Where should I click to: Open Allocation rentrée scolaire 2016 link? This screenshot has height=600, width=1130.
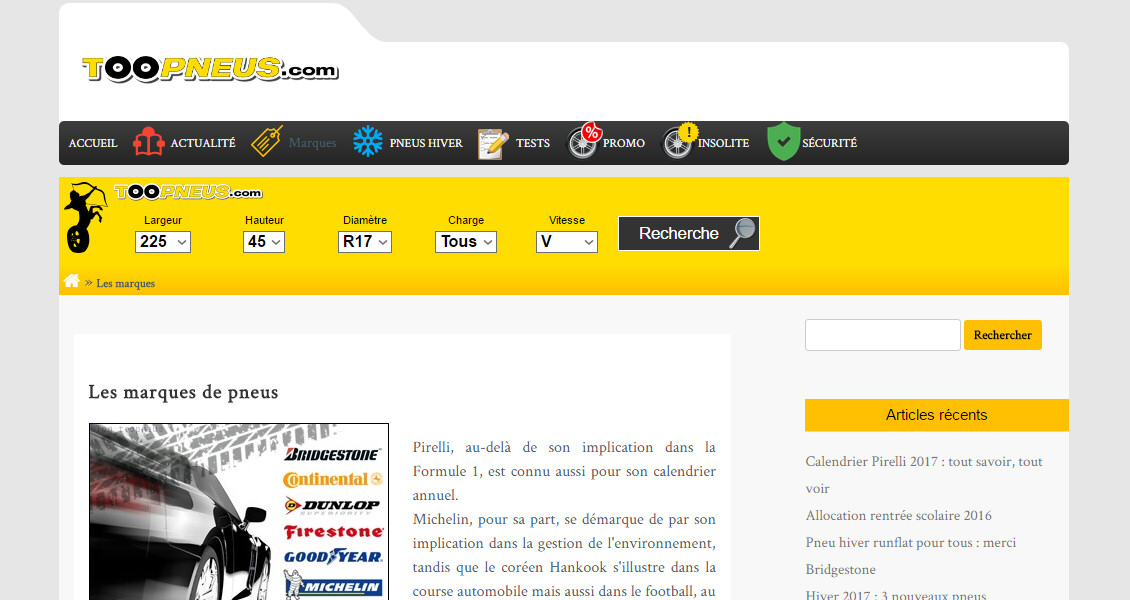(x=899, y=516)
